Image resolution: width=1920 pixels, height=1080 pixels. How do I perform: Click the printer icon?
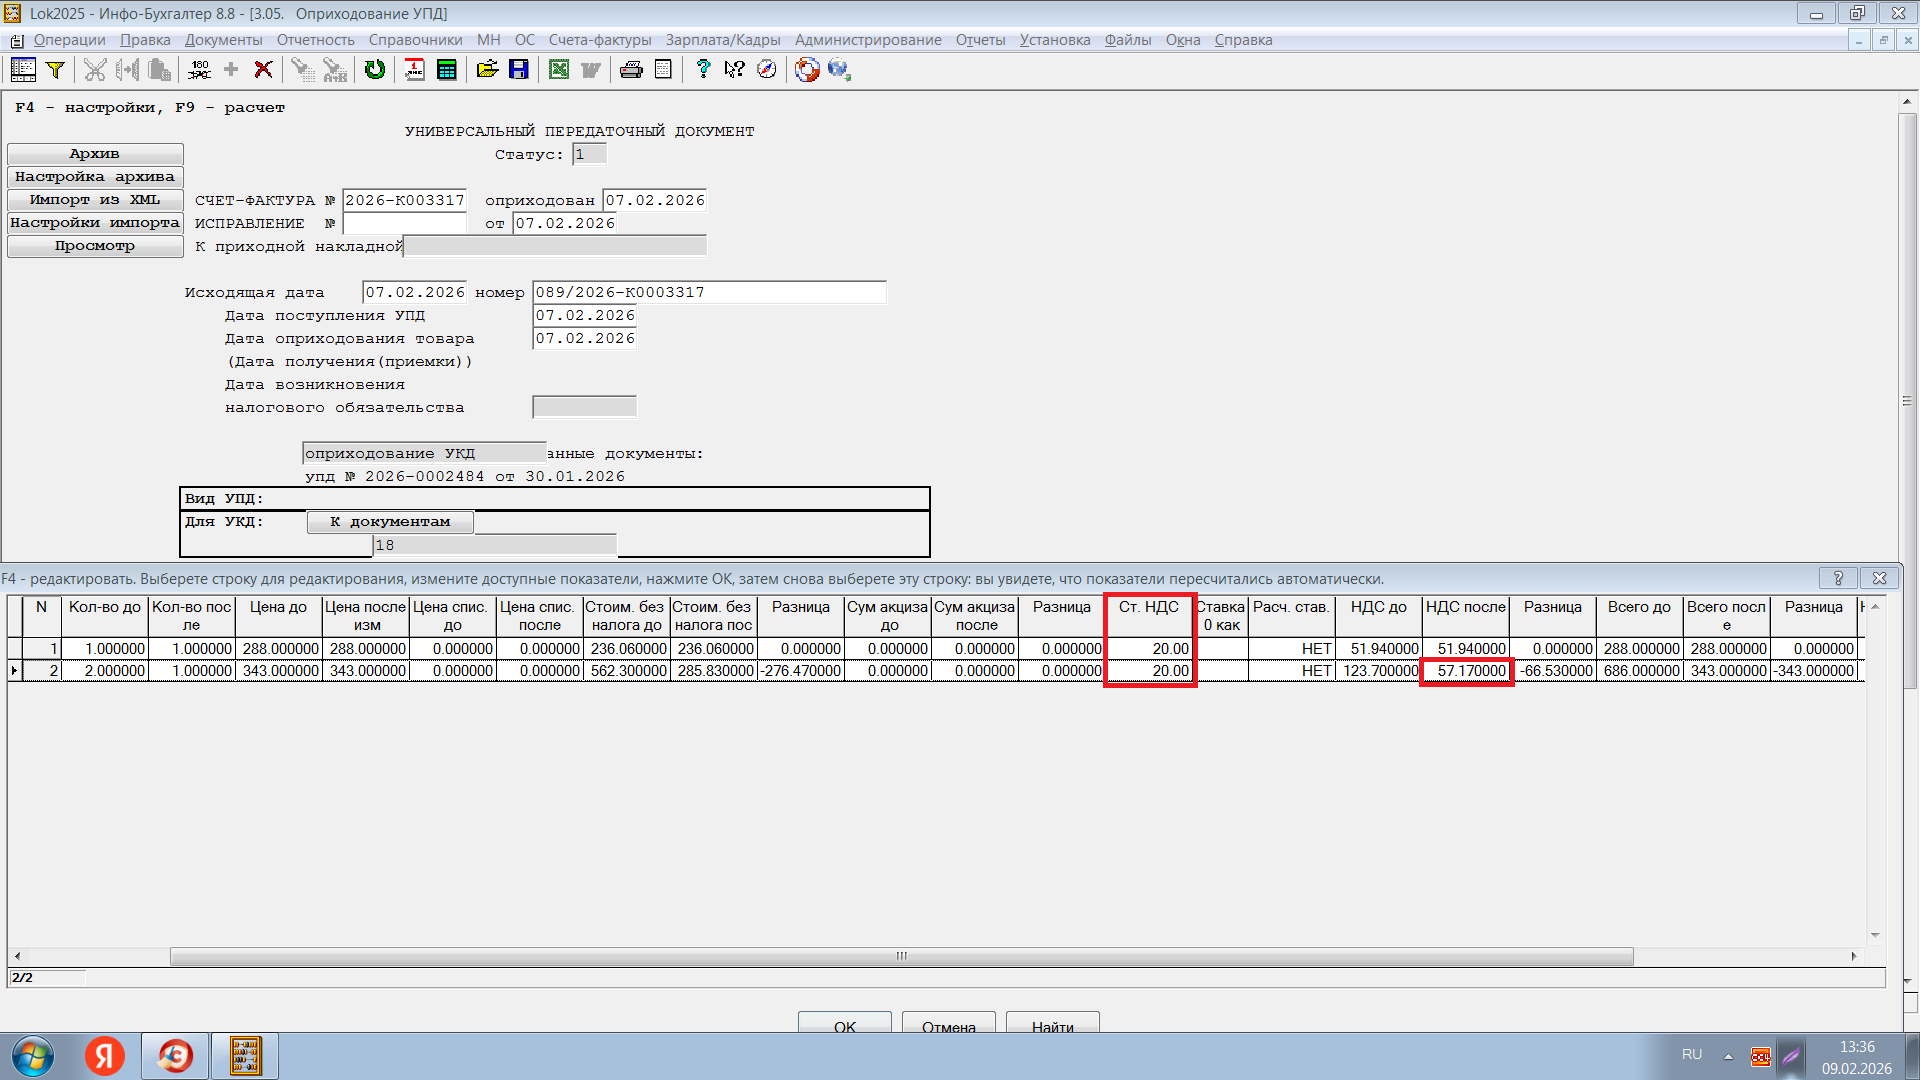[x=631, y=69]
